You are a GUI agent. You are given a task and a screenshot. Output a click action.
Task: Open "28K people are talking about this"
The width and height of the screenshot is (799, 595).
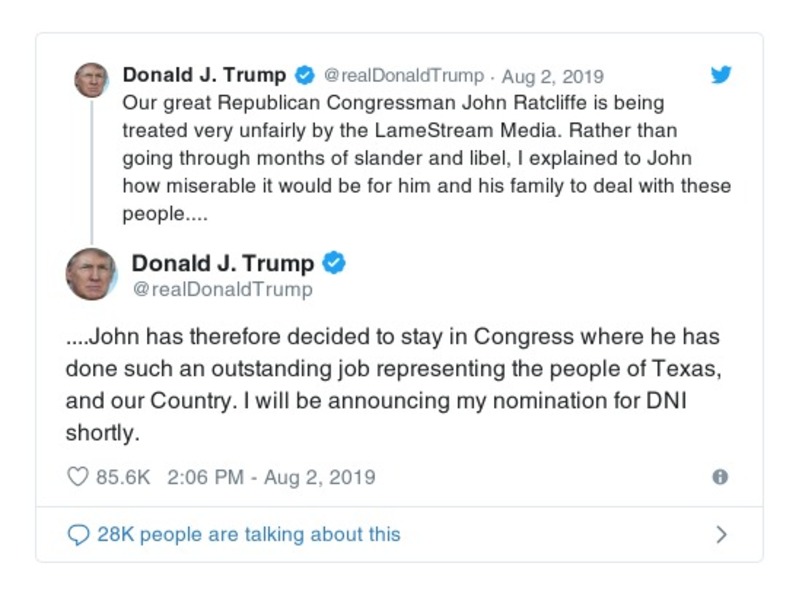248,535
